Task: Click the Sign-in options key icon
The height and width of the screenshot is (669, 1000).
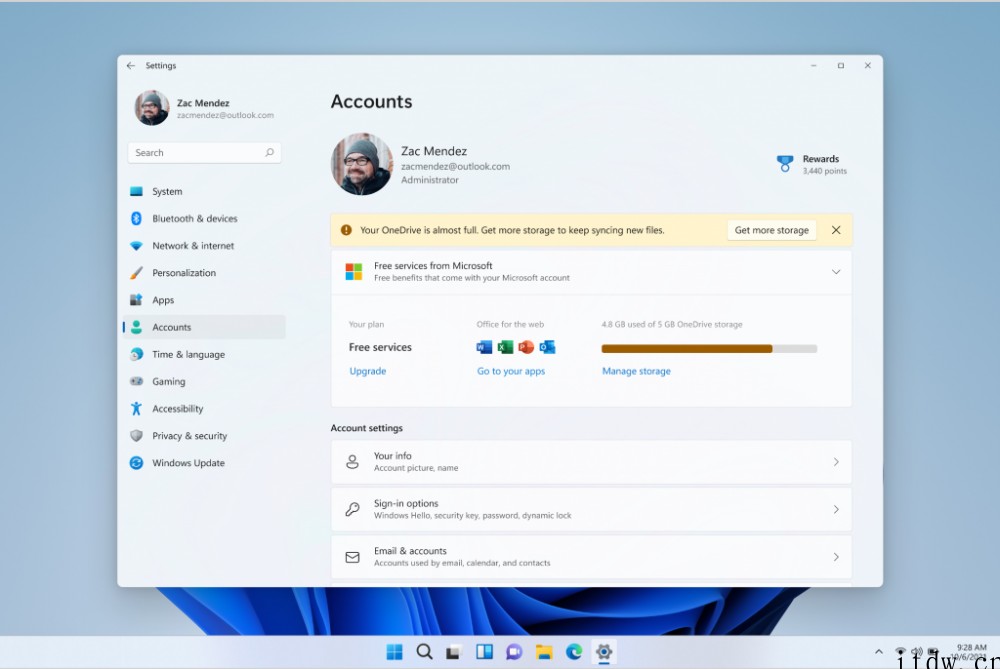Action: click(352, 510)
